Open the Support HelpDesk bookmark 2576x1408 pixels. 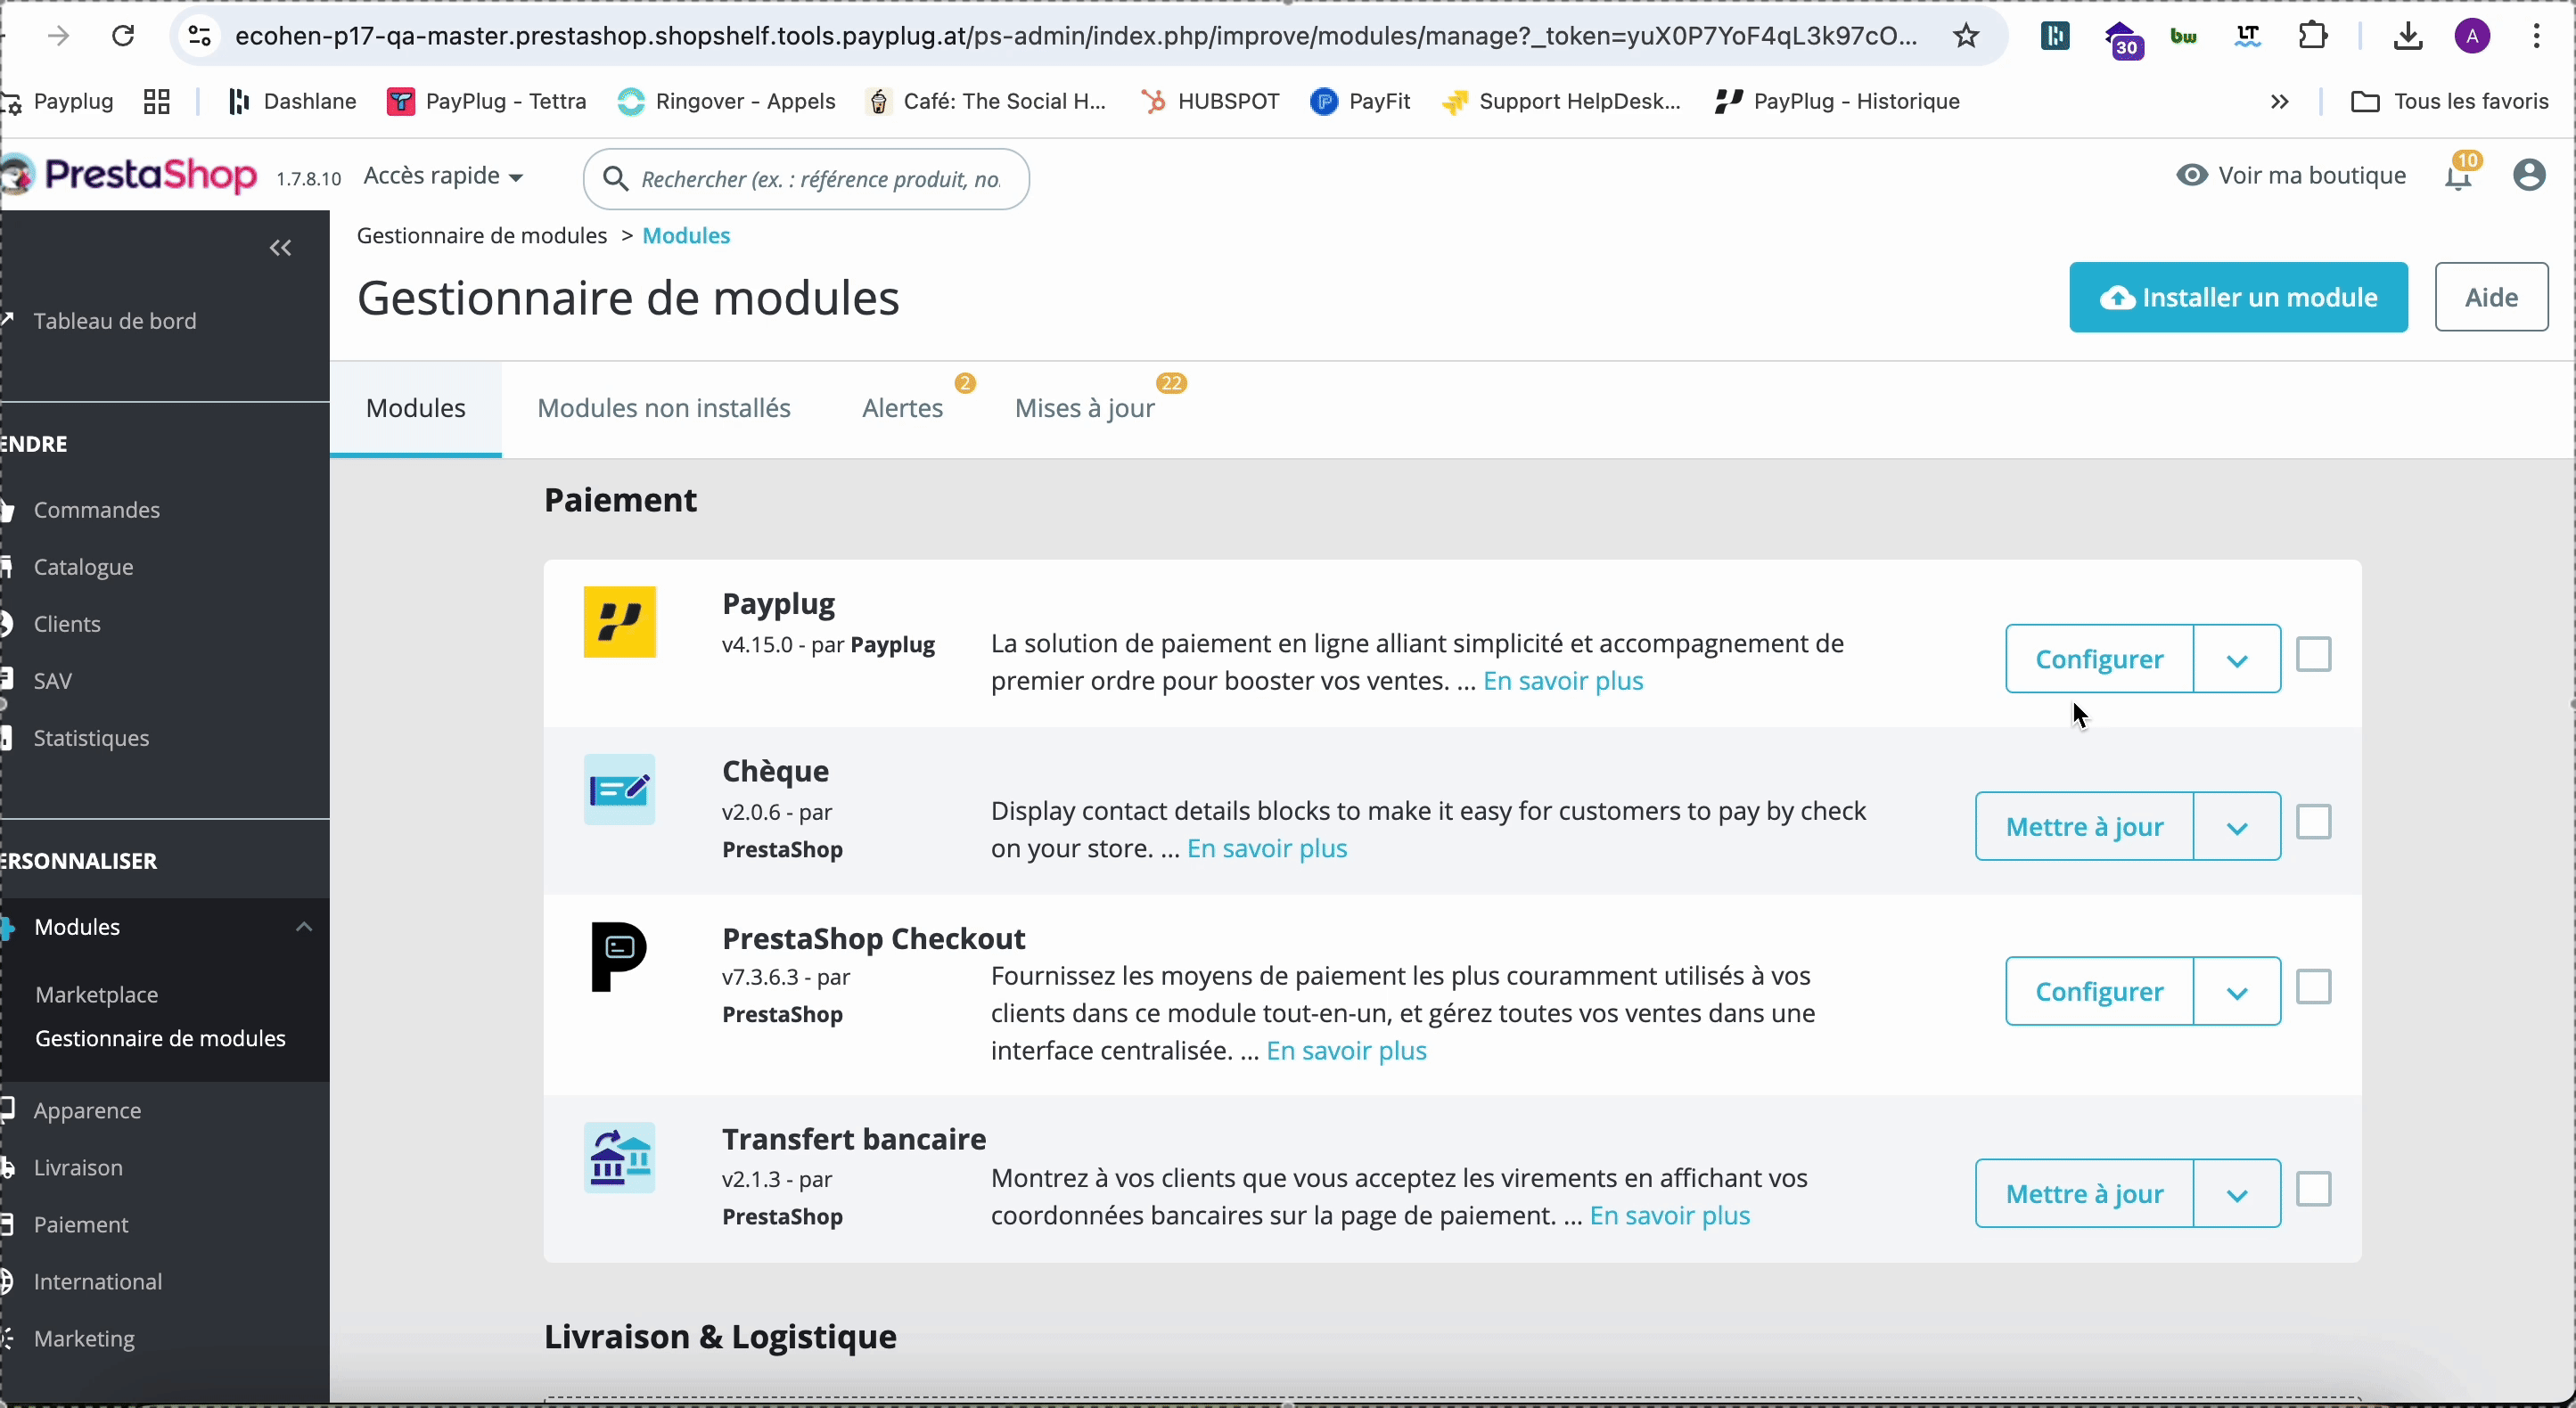coord(1561,102)
